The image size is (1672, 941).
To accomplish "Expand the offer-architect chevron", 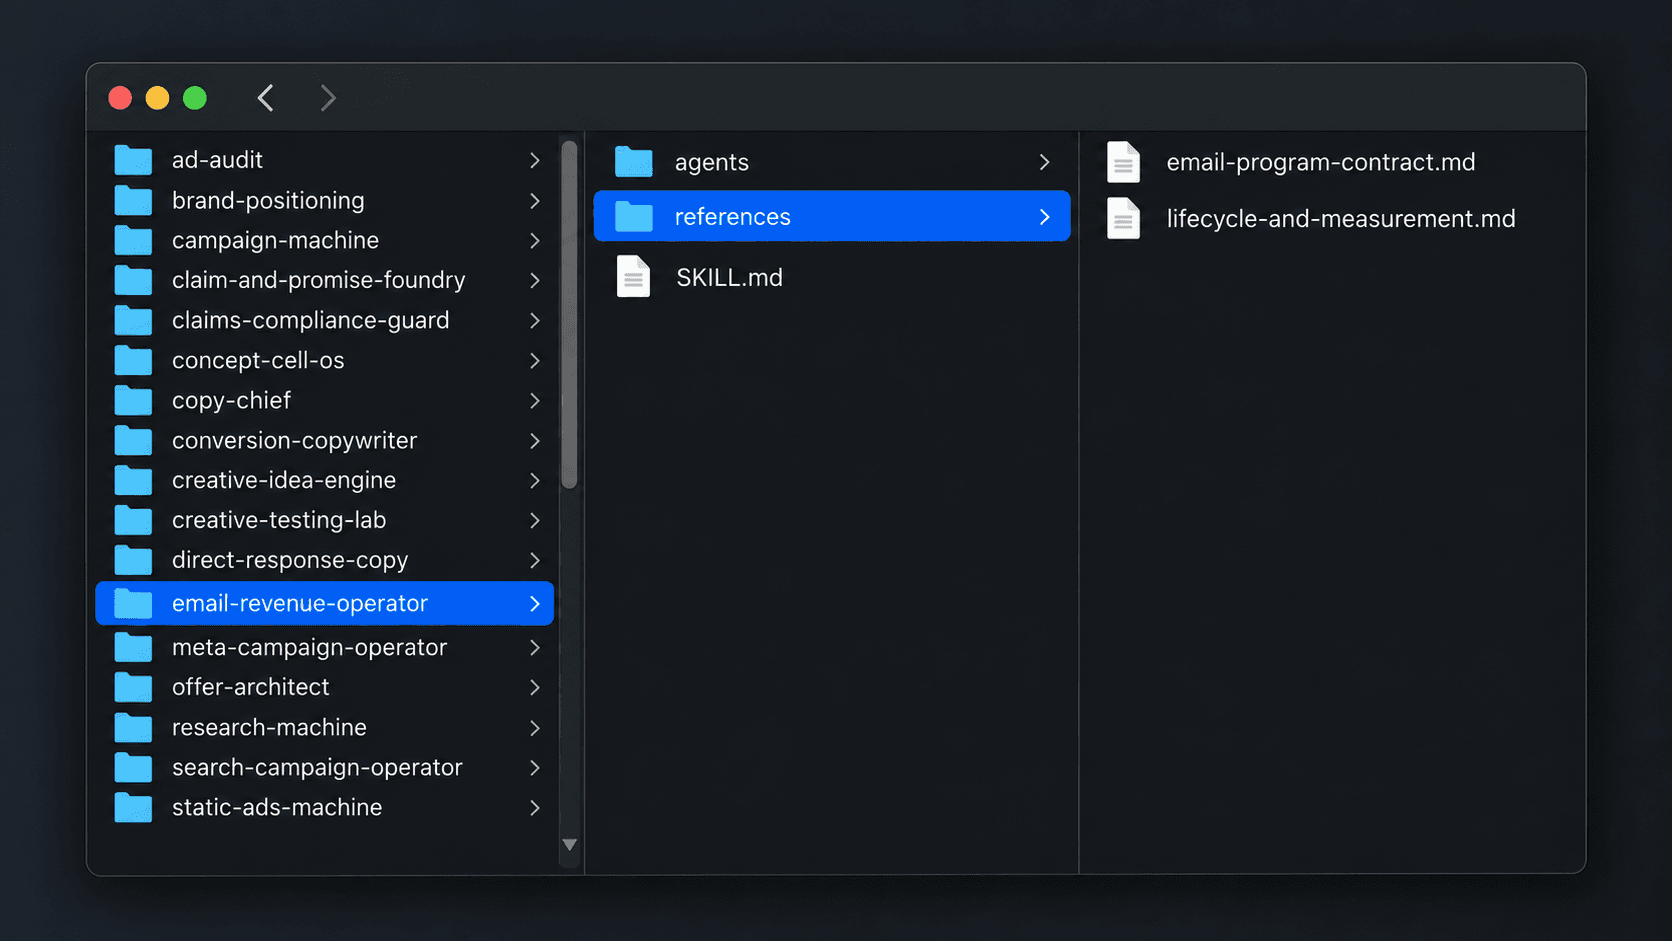I will coord(535,687).
